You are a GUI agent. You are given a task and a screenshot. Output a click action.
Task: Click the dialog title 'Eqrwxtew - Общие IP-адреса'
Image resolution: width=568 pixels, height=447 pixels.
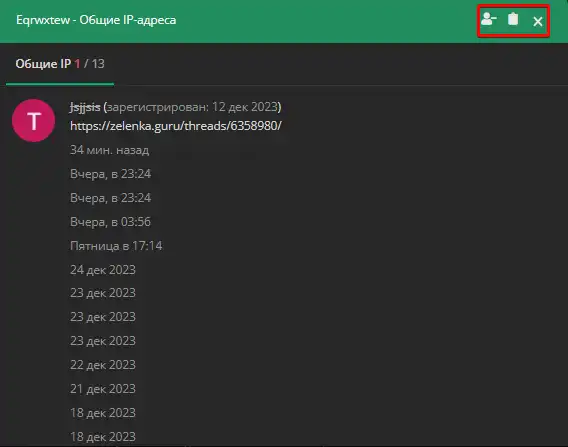pos(96,20)
